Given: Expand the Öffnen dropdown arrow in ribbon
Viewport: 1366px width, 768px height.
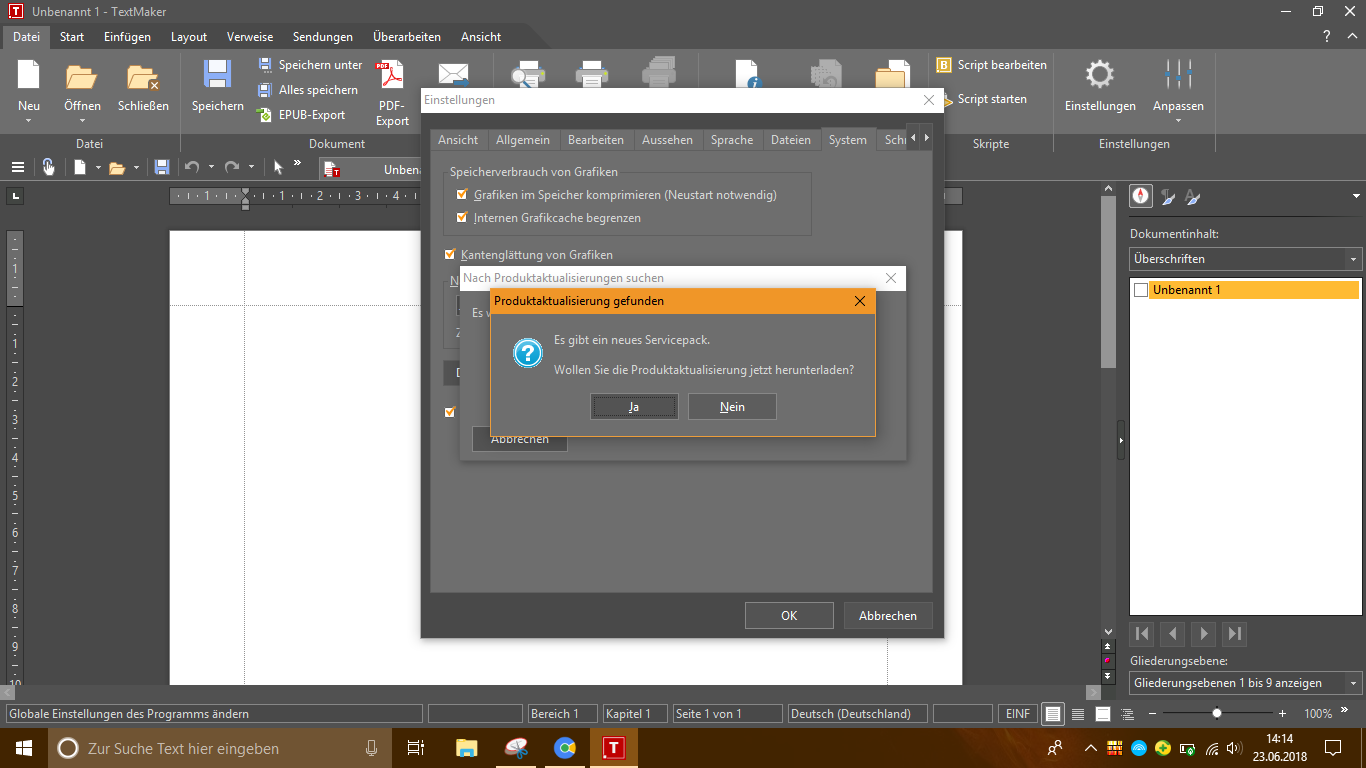Looking at the screenshot, I should pos(82,121).
